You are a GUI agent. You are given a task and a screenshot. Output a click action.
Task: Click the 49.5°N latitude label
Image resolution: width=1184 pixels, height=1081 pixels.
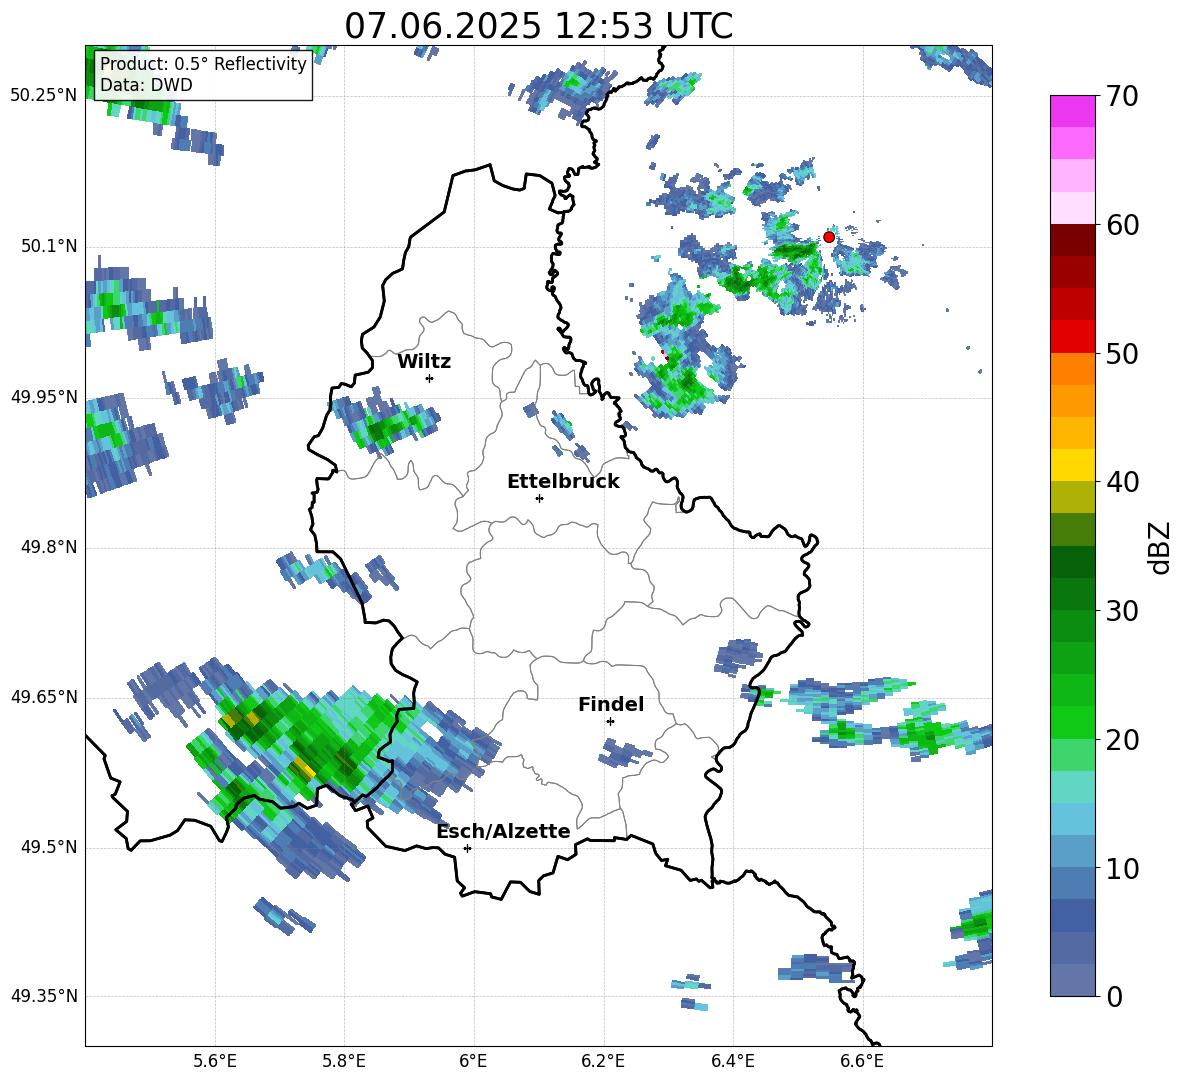tap(49, 847)
